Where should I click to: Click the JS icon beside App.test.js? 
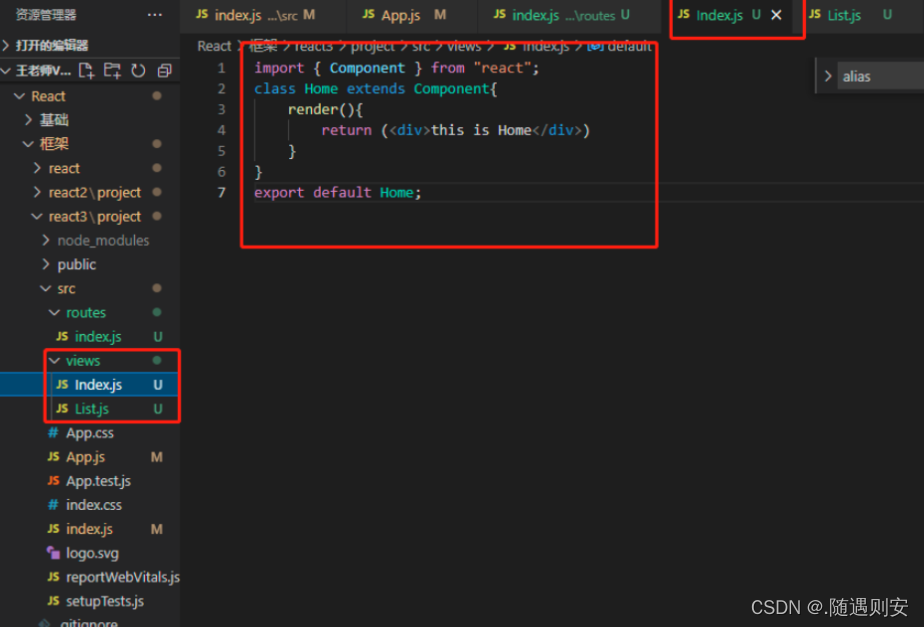pos(52,481)
